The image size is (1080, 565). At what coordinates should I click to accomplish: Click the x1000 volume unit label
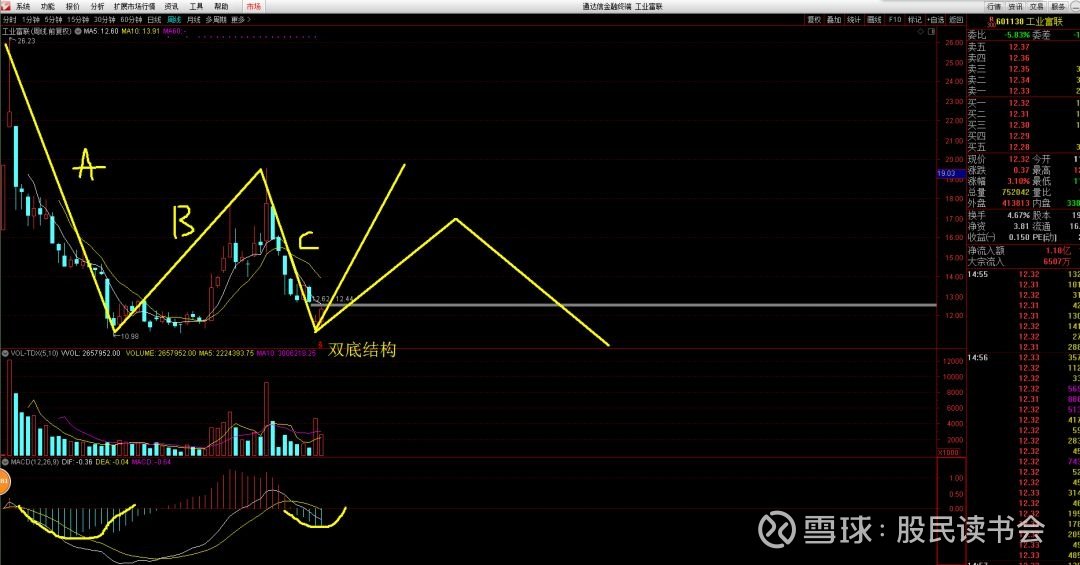click(948, 452)
